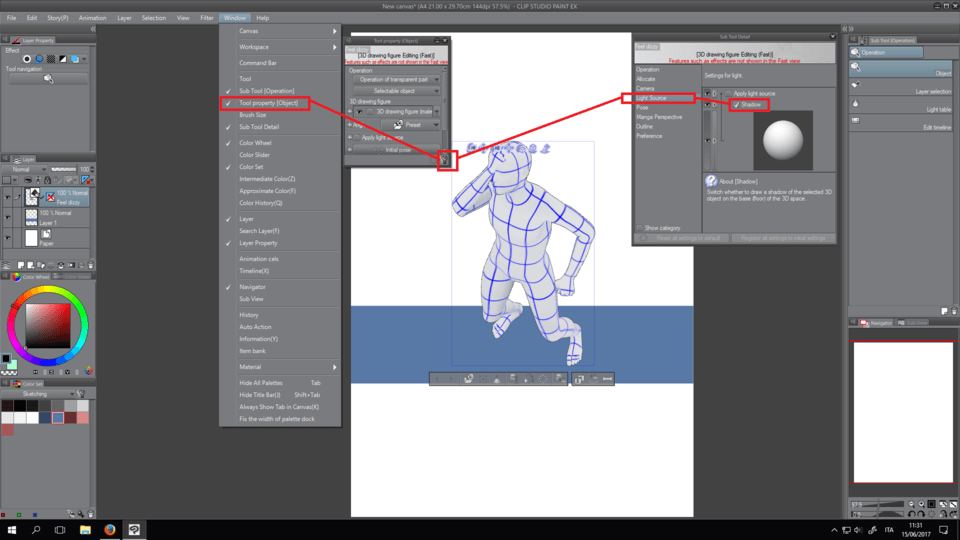This screenshot has width=960, height=540.
Task: Click Initial pose button
Action: [398, 150]
